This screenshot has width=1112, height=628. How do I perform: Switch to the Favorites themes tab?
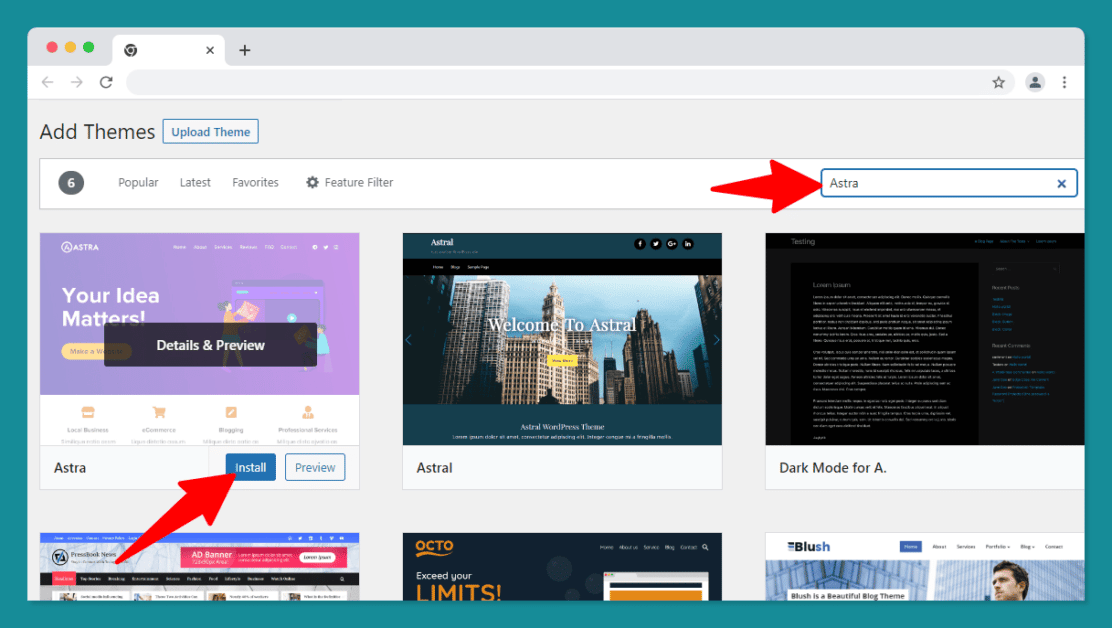point(255,182)
